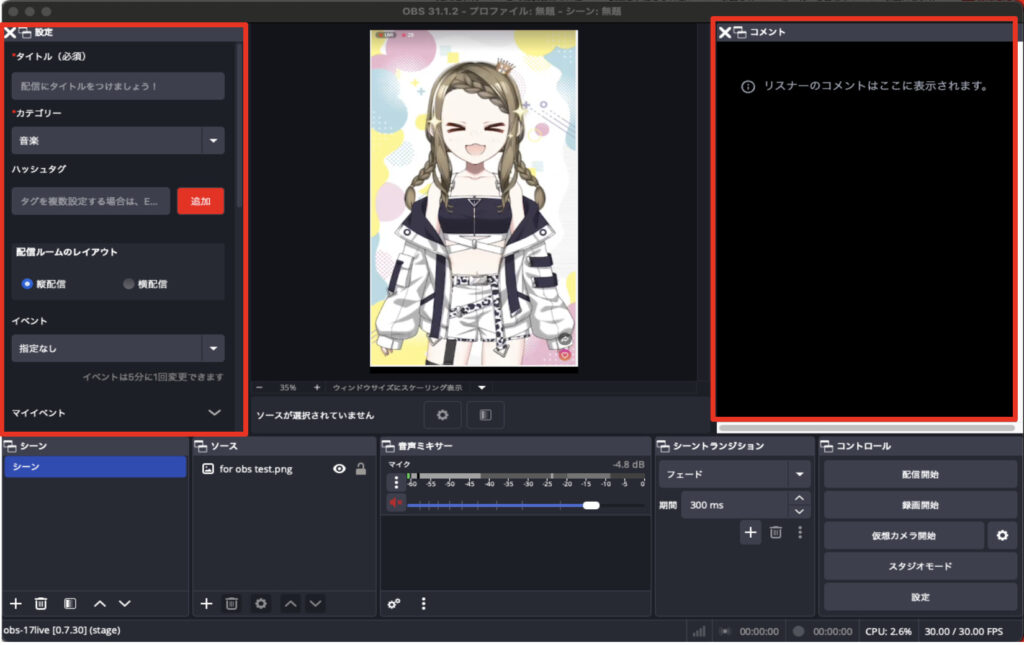Add a transition with the plus icon
The height and width of the screenshot is (645, 1024).
(750, 532)
